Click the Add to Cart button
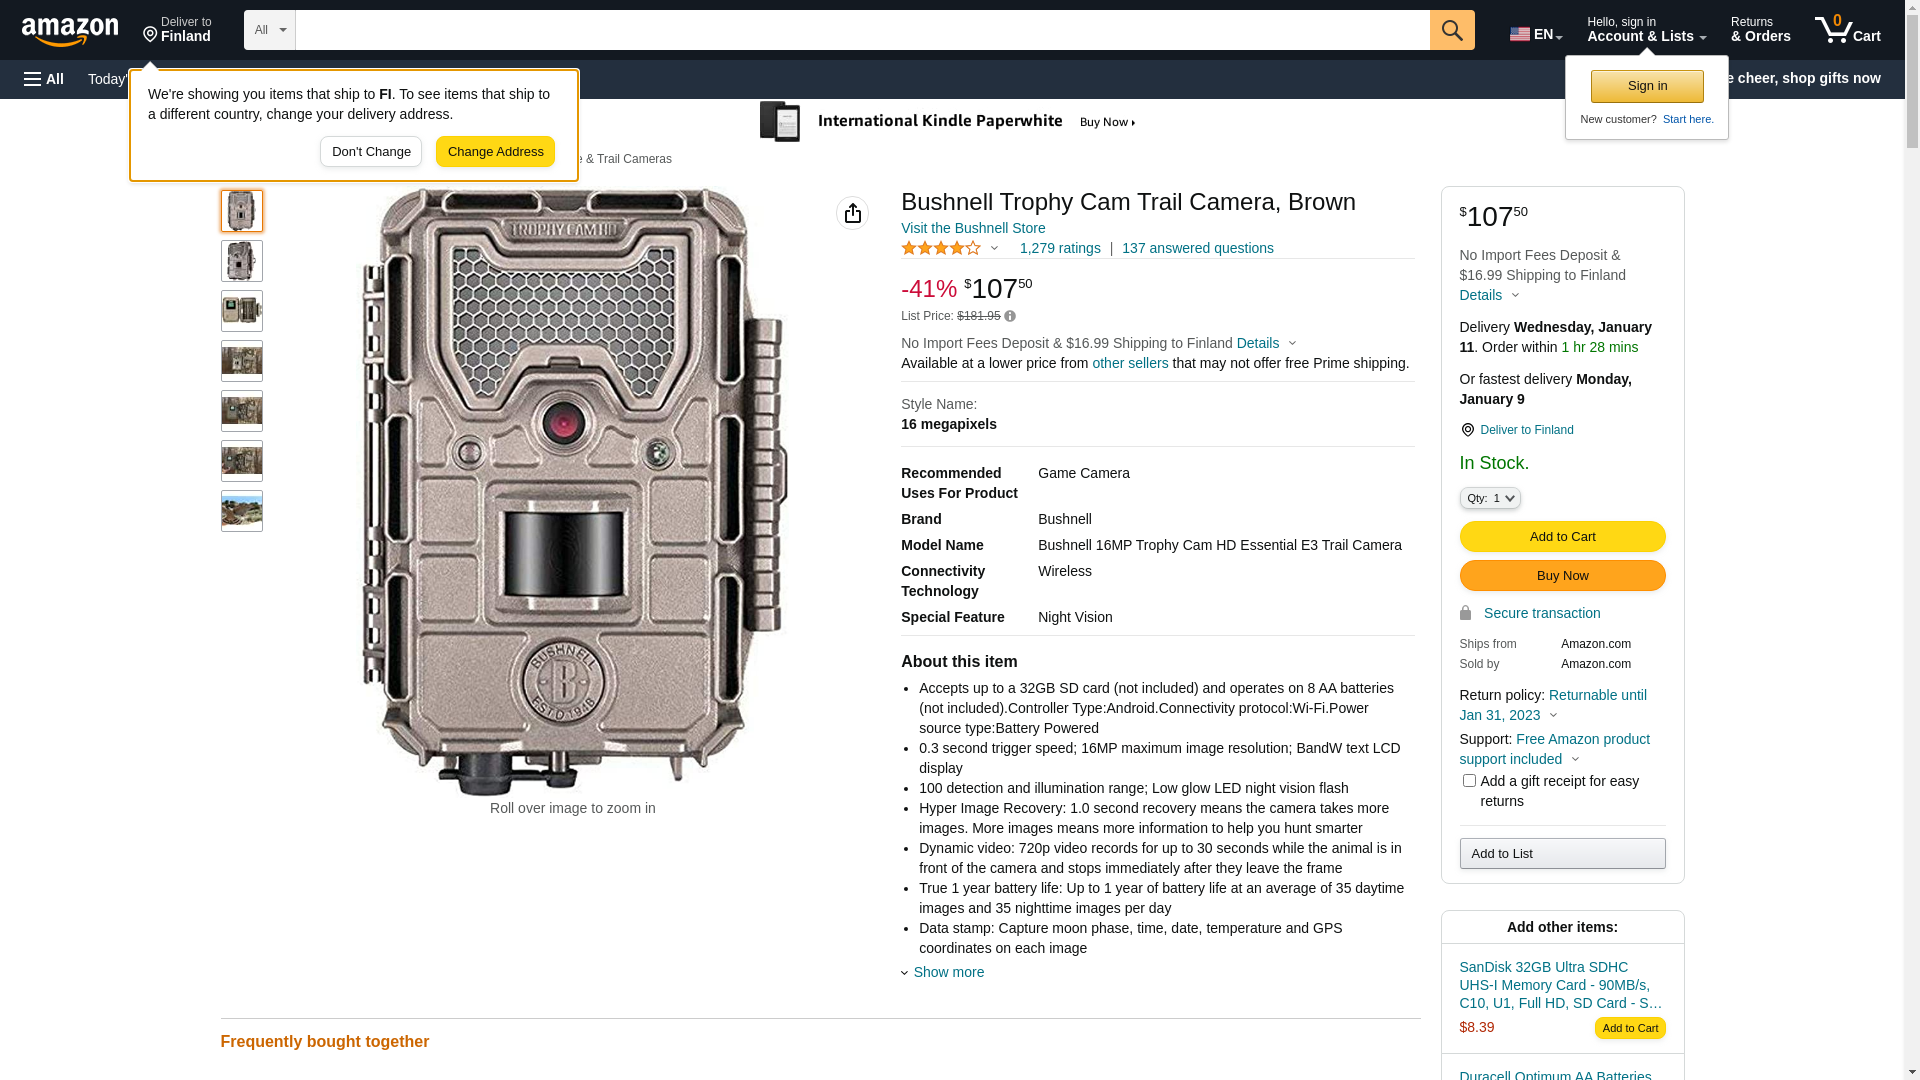This screenshot has height=1080, width=1920. click(x=1562, y=536)
